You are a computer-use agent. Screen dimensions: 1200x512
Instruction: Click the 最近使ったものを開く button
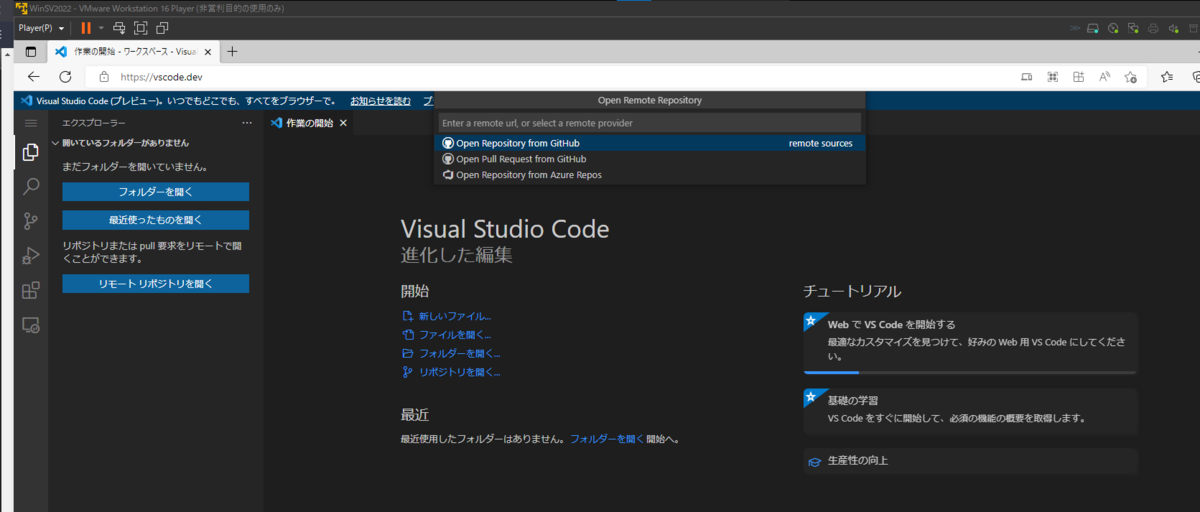[x=155, y=220]
